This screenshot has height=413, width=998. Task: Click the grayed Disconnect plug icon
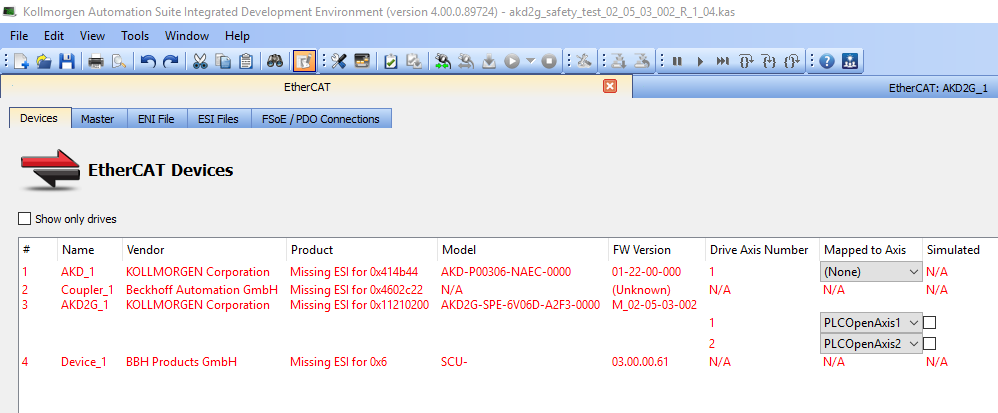click(x=466, y=61)
